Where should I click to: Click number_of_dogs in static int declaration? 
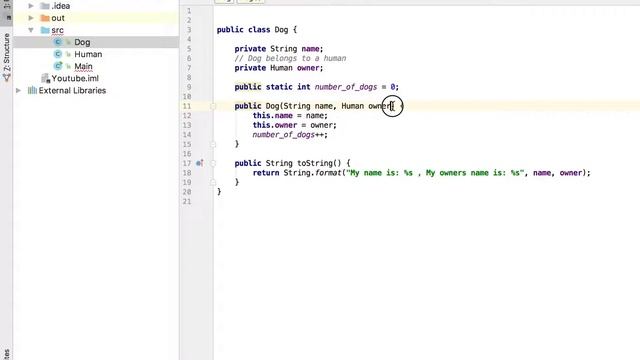pos(346,87)
